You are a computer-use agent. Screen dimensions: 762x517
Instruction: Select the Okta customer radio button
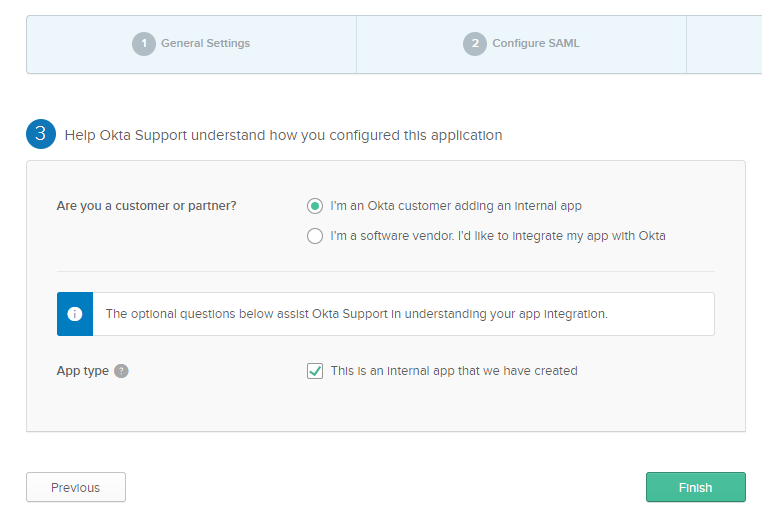point(315,206)
